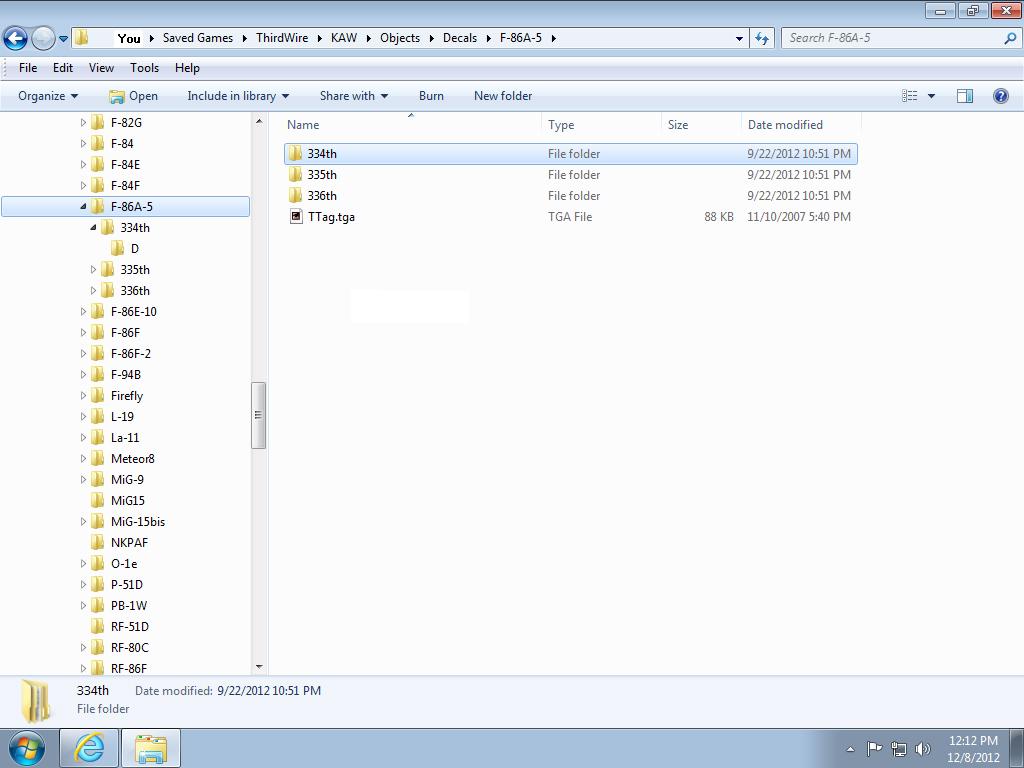Click the Windows Explorer taskbar icon

tap(151, 748)
